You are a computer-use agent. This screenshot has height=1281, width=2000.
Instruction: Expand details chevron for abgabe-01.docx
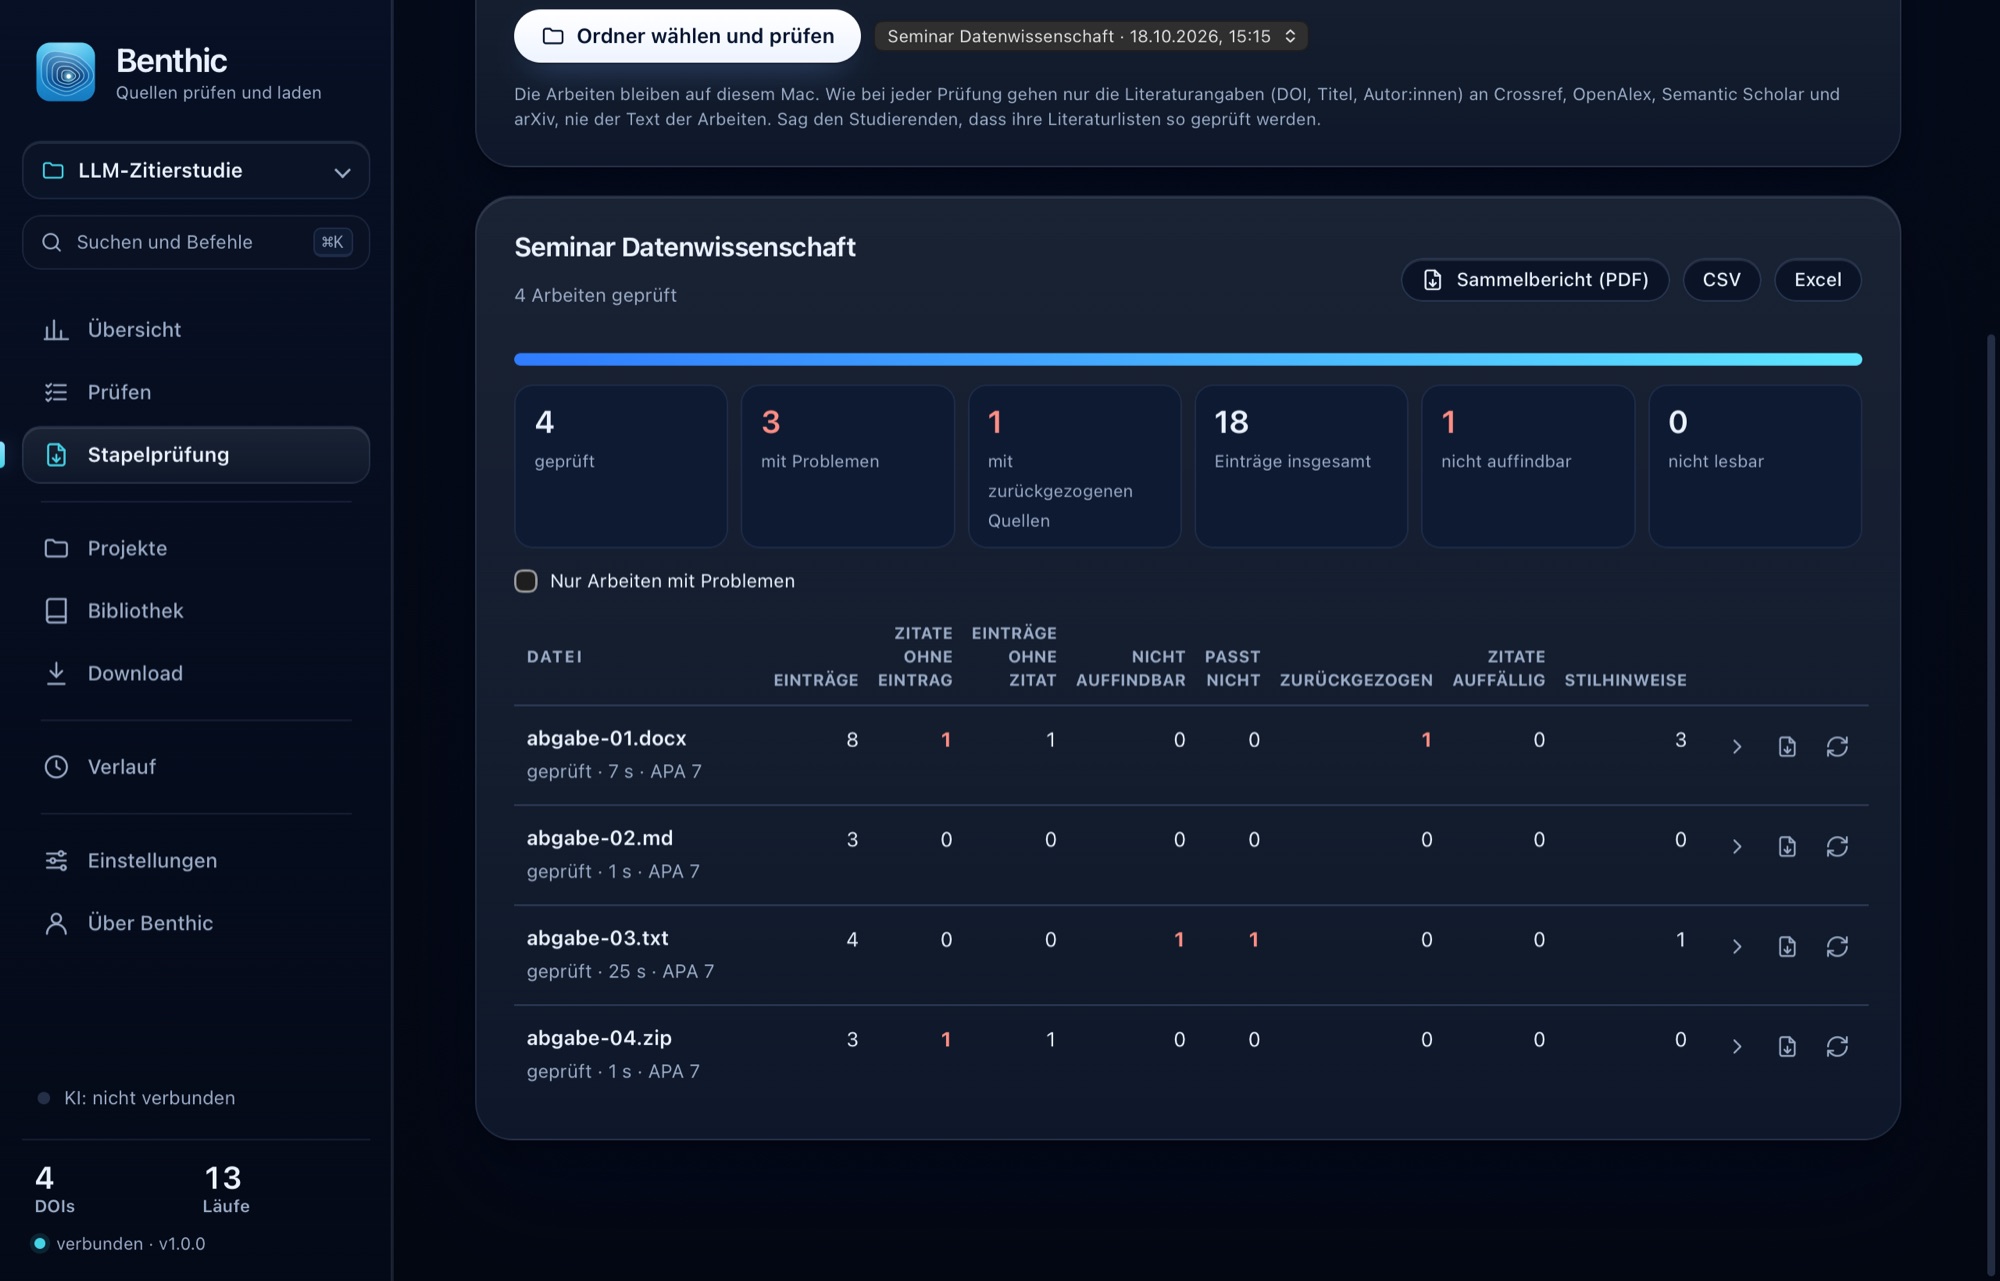pos(1737,746)
